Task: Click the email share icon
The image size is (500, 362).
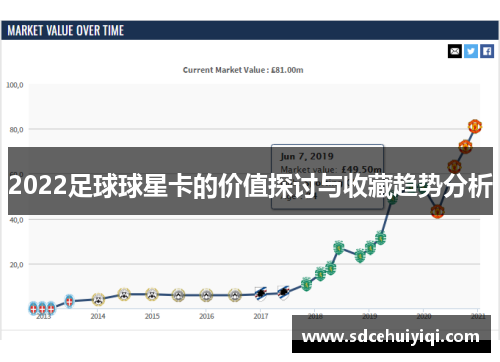Action: click(455, 51)
